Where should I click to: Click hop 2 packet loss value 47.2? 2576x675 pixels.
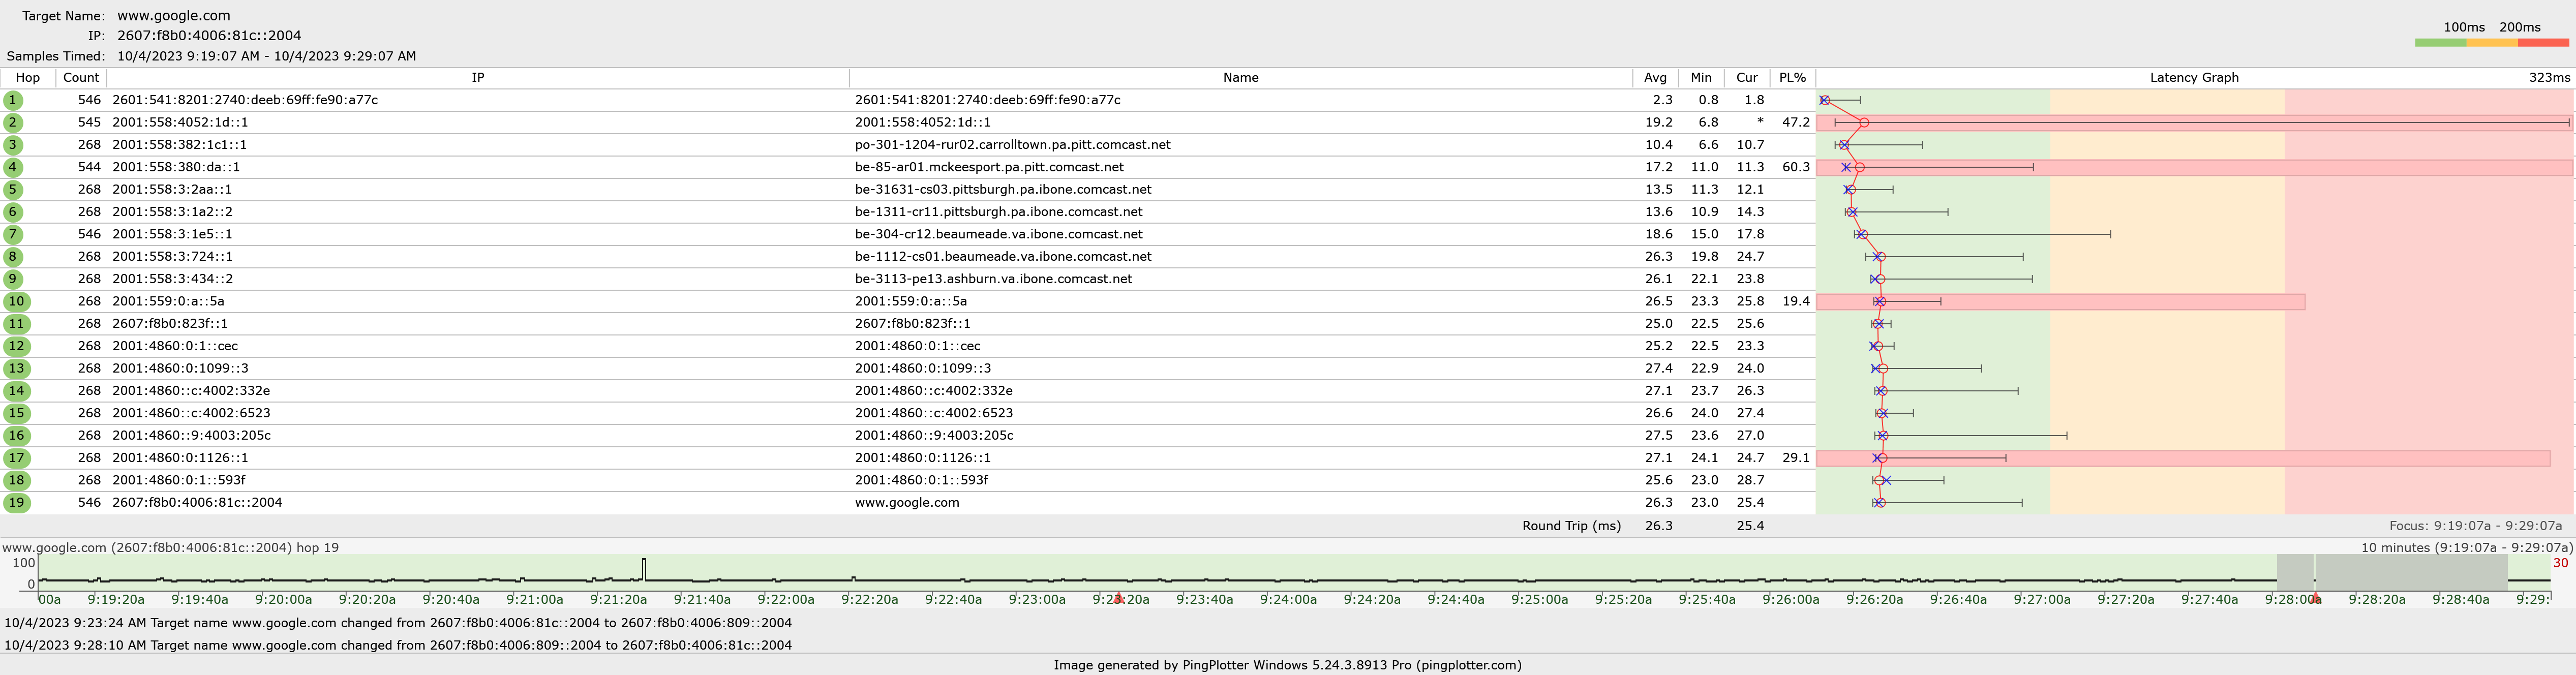[1796, 122]
